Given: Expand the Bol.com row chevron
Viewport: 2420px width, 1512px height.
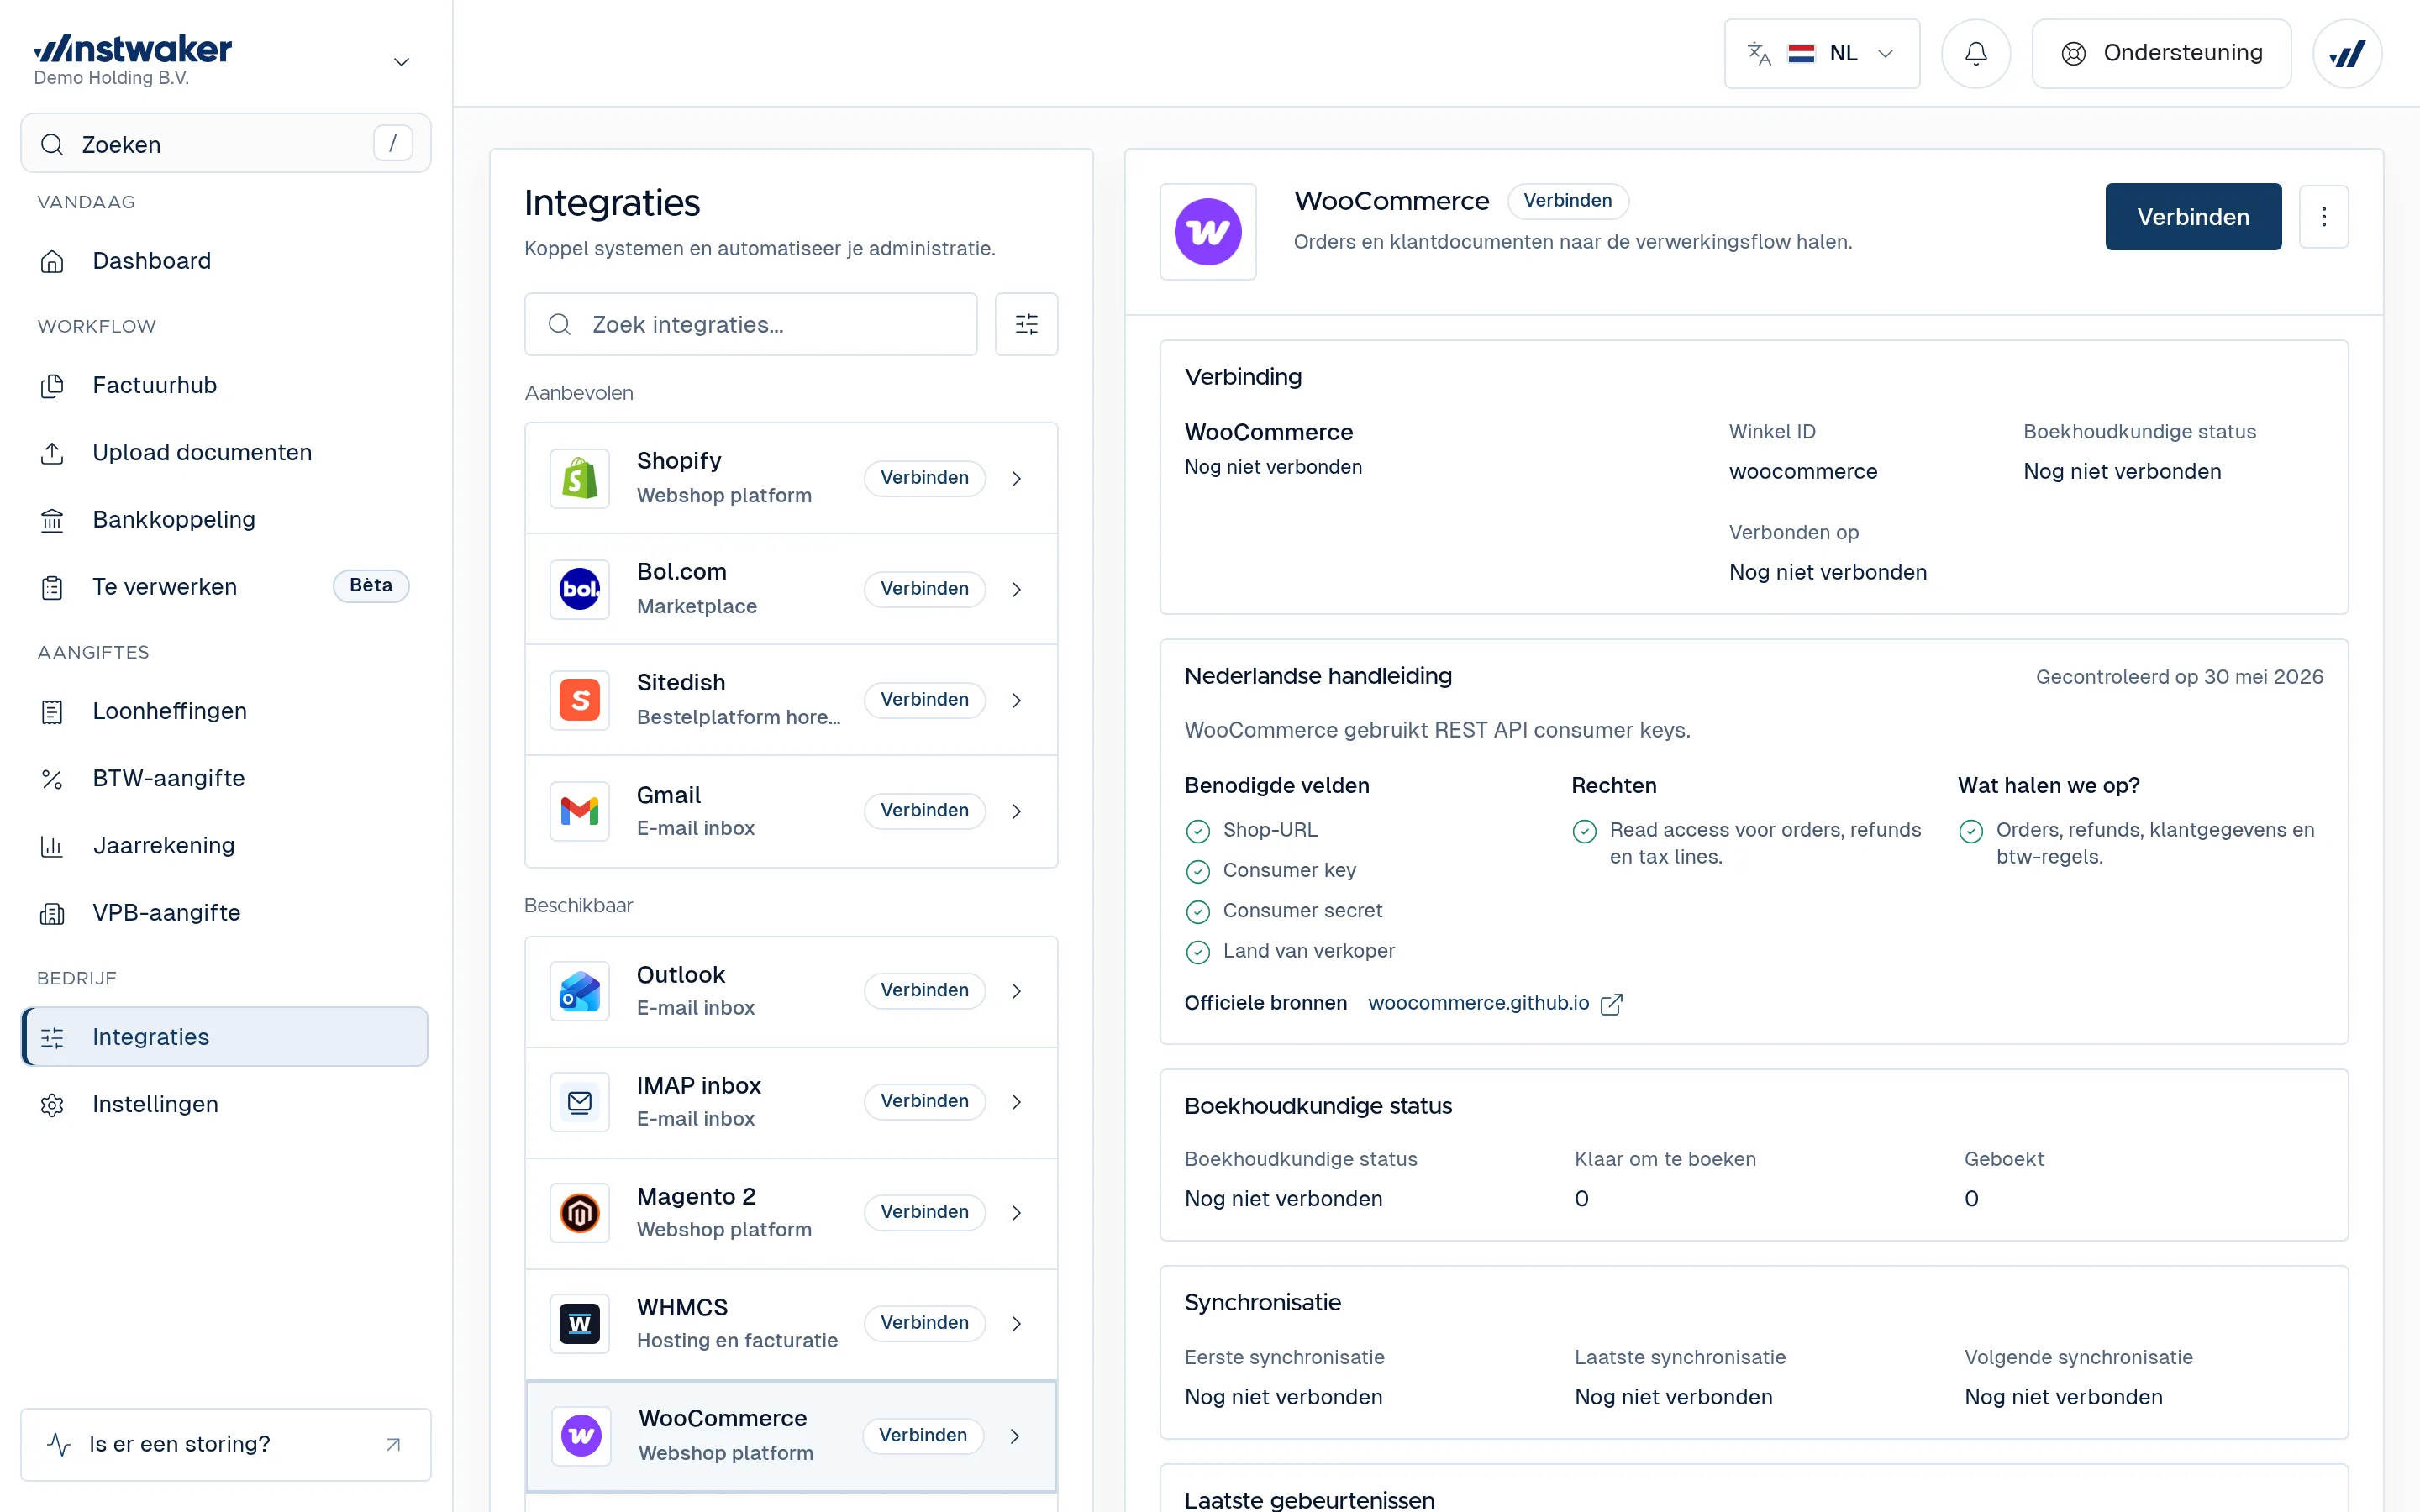Looking at the screenshot, I should coord(1016,589).
